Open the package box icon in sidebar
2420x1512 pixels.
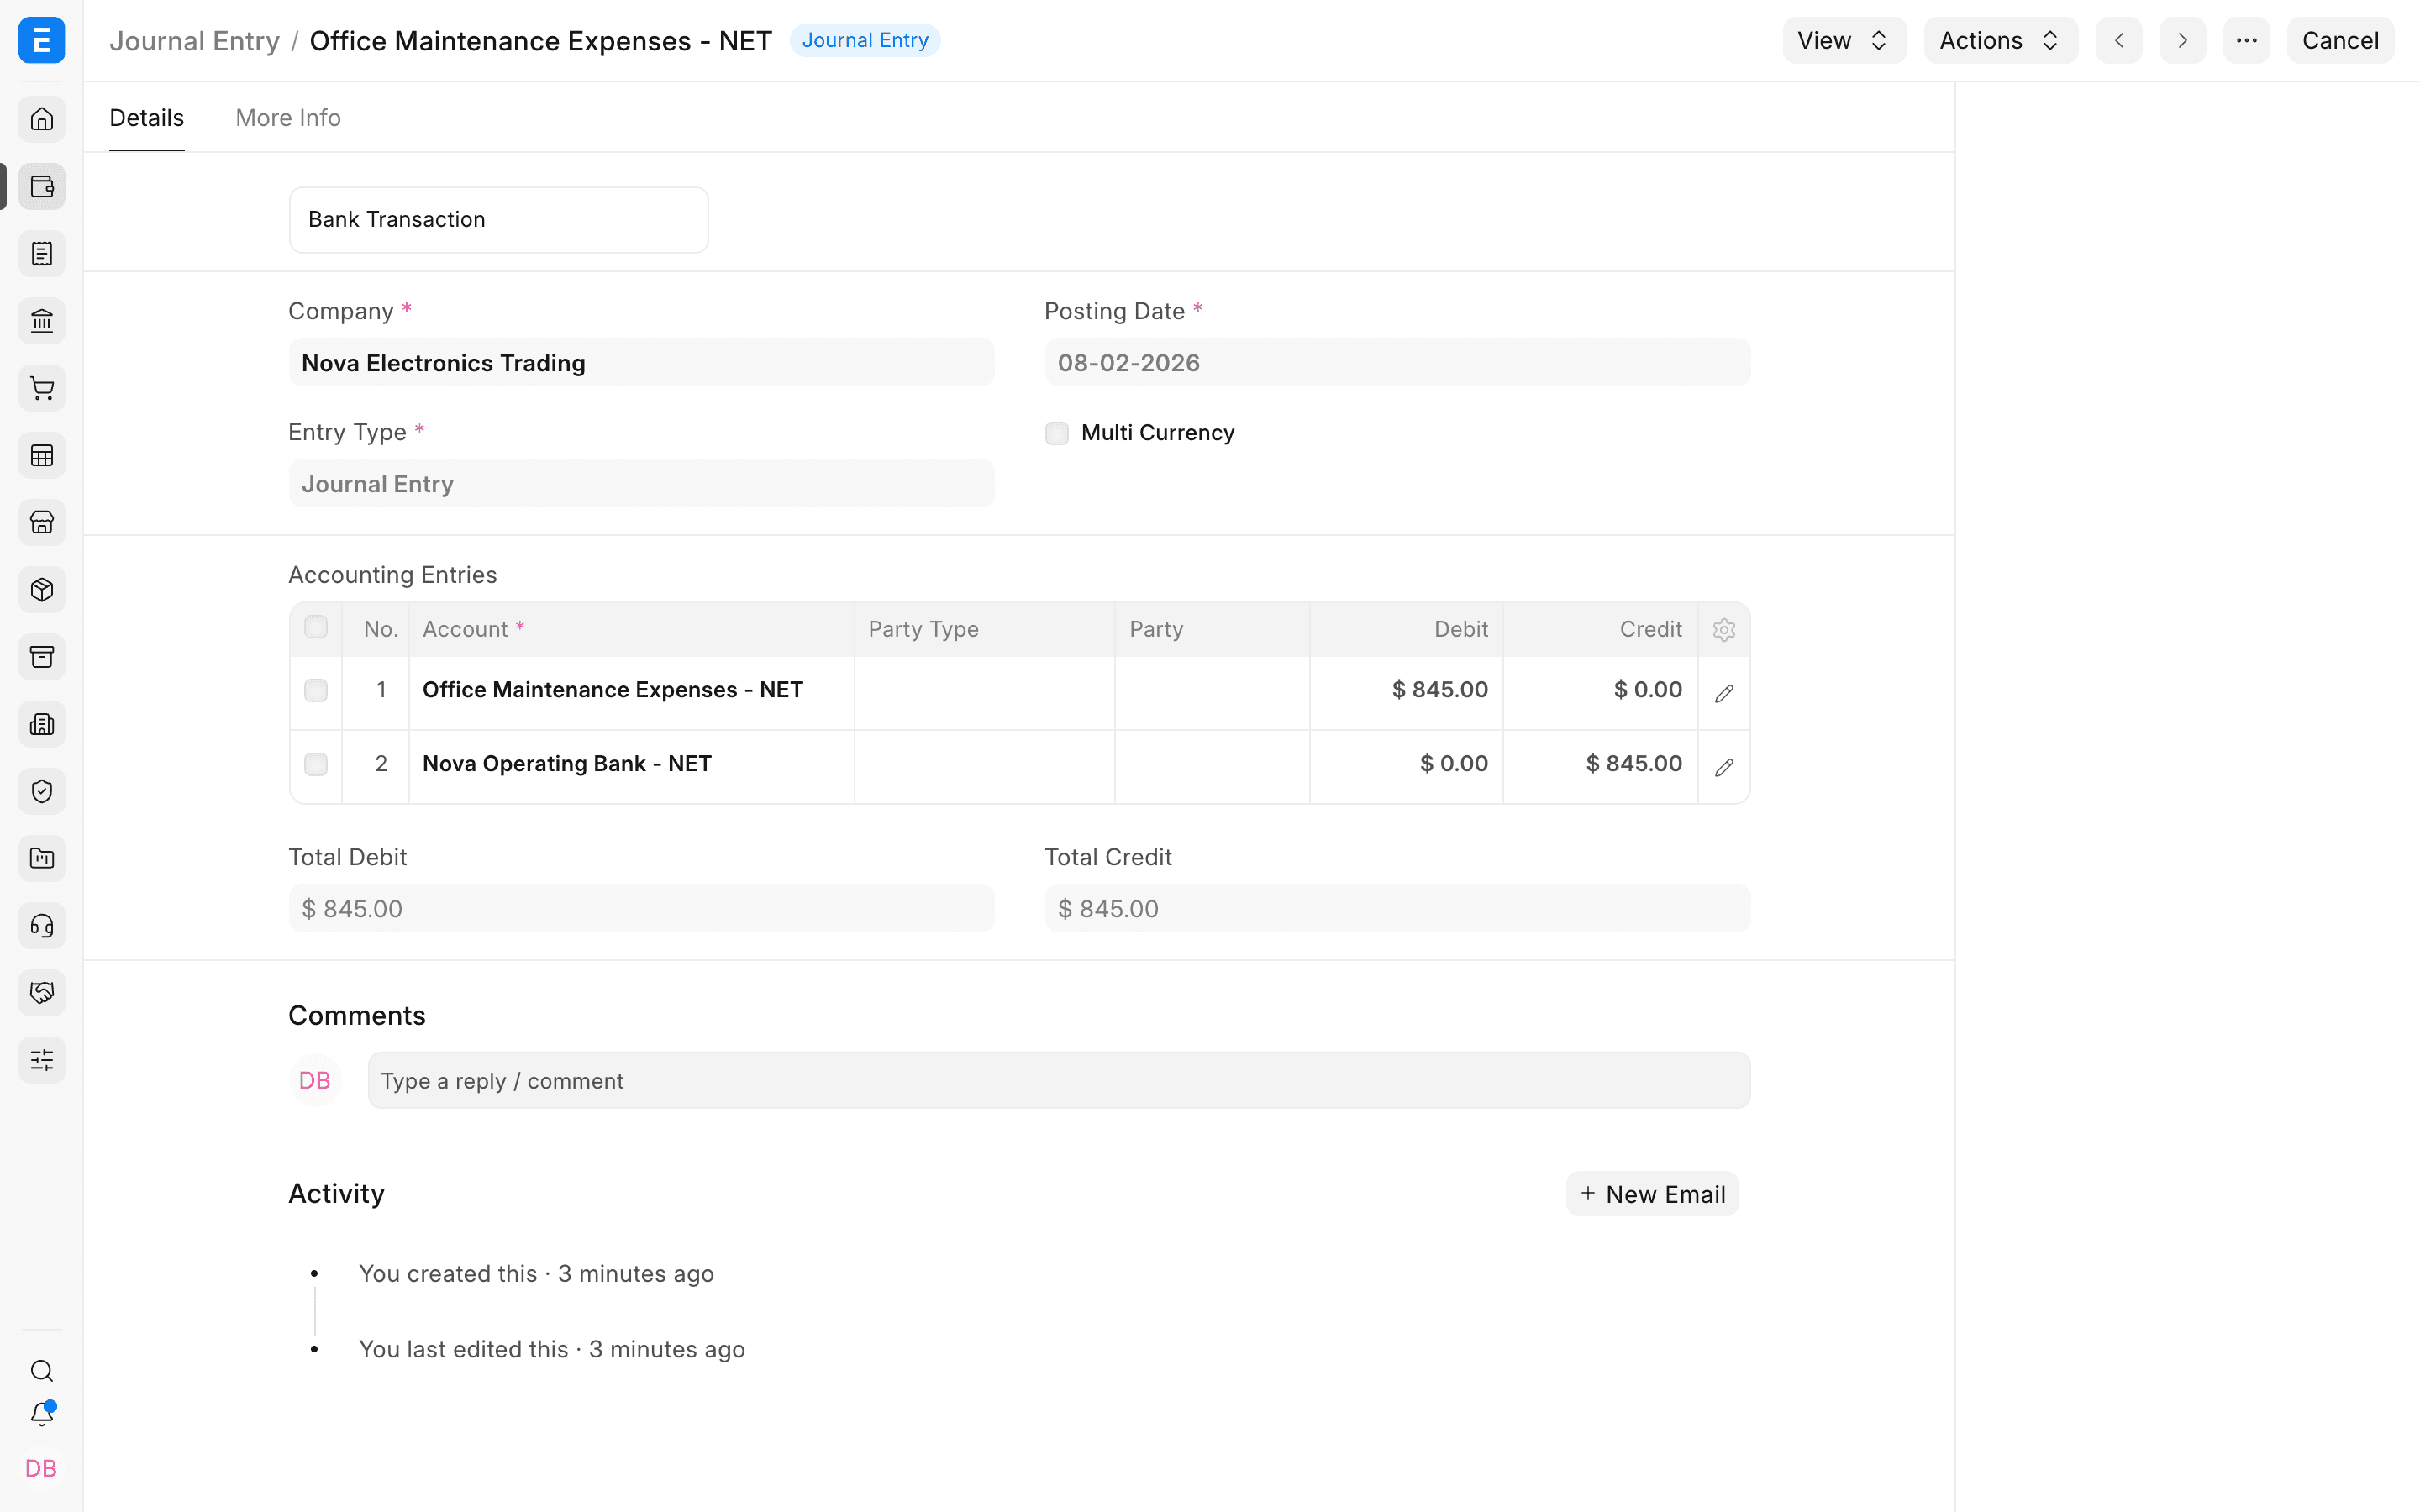pyautogui.click(x=41, y=590)
